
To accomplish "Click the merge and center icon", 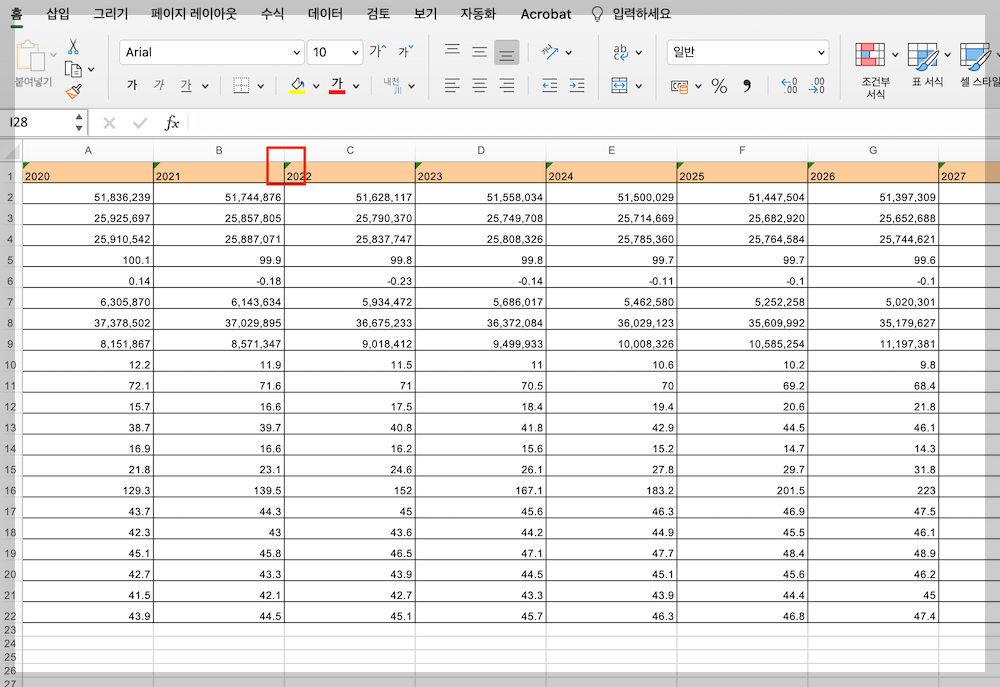I will coord(619,85).
